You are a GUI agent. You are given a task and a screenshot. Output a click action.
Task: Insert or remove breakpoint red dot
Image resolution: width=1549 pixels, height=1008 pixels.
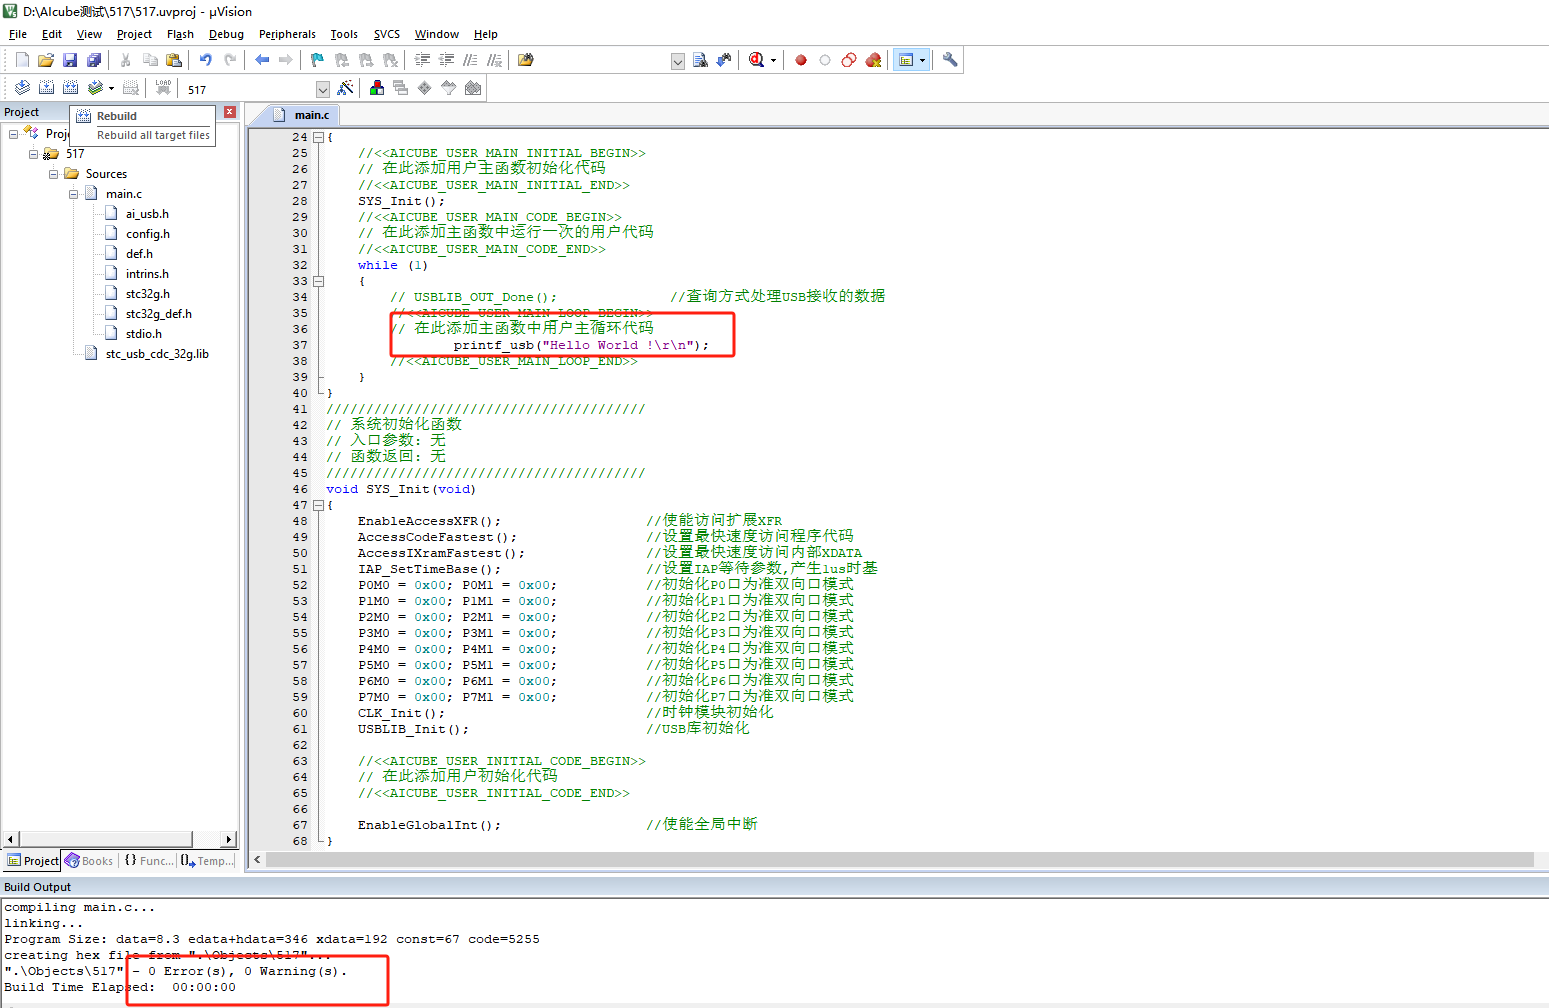point(801,60)
